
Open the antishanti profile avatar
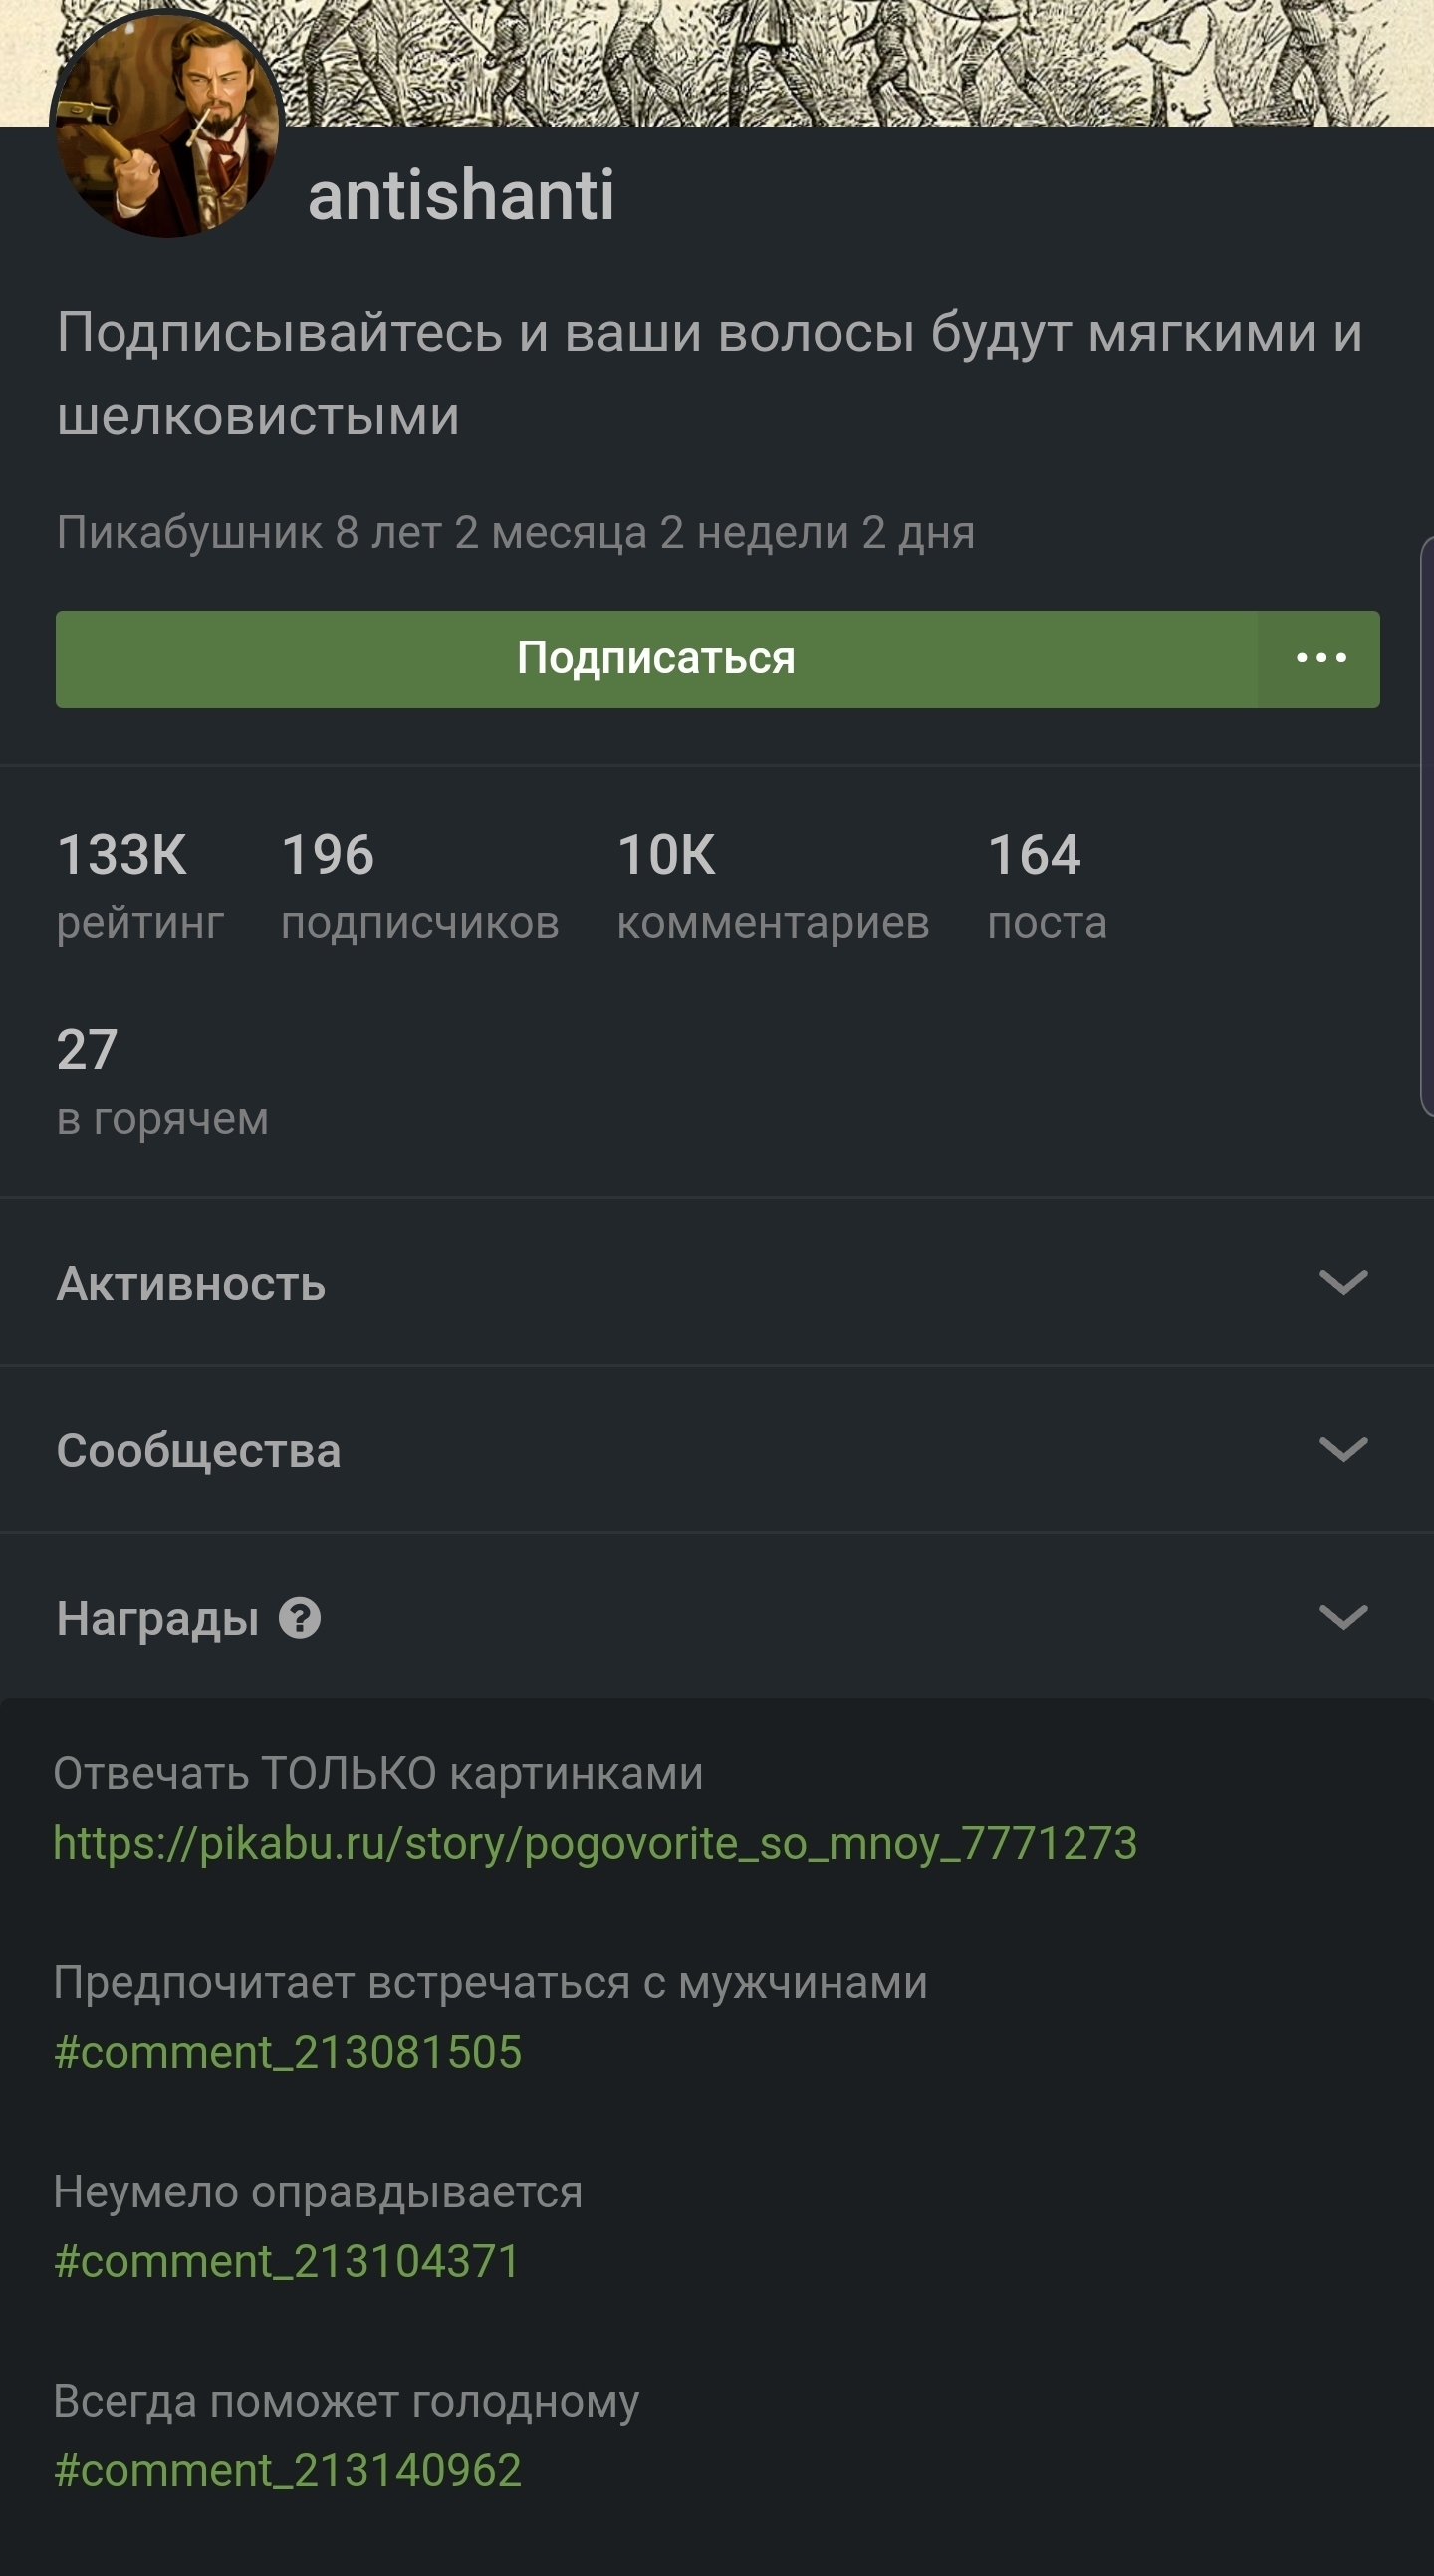pyautogui.click(x=167, y=126)
